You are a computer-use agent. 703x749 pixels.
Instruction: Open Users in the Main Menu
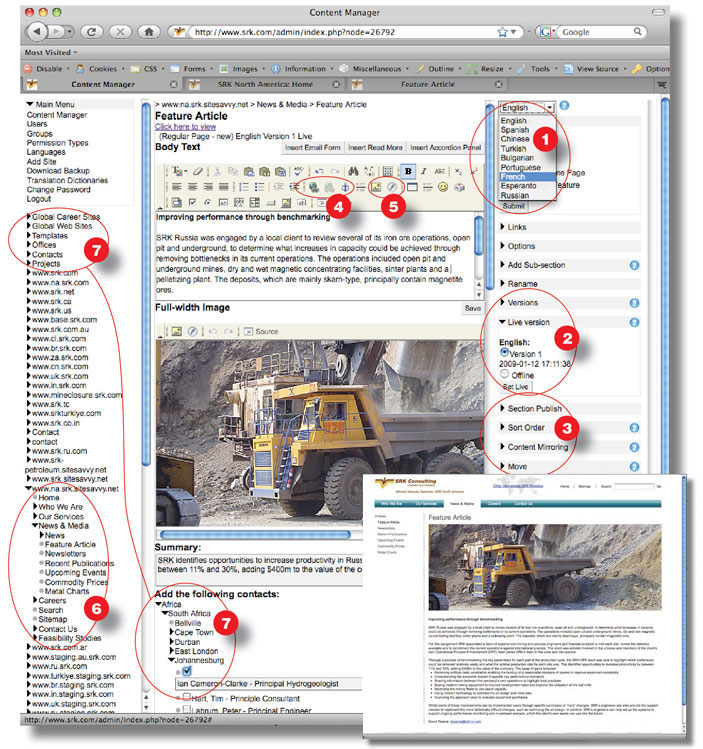click(x=37, y=124)
